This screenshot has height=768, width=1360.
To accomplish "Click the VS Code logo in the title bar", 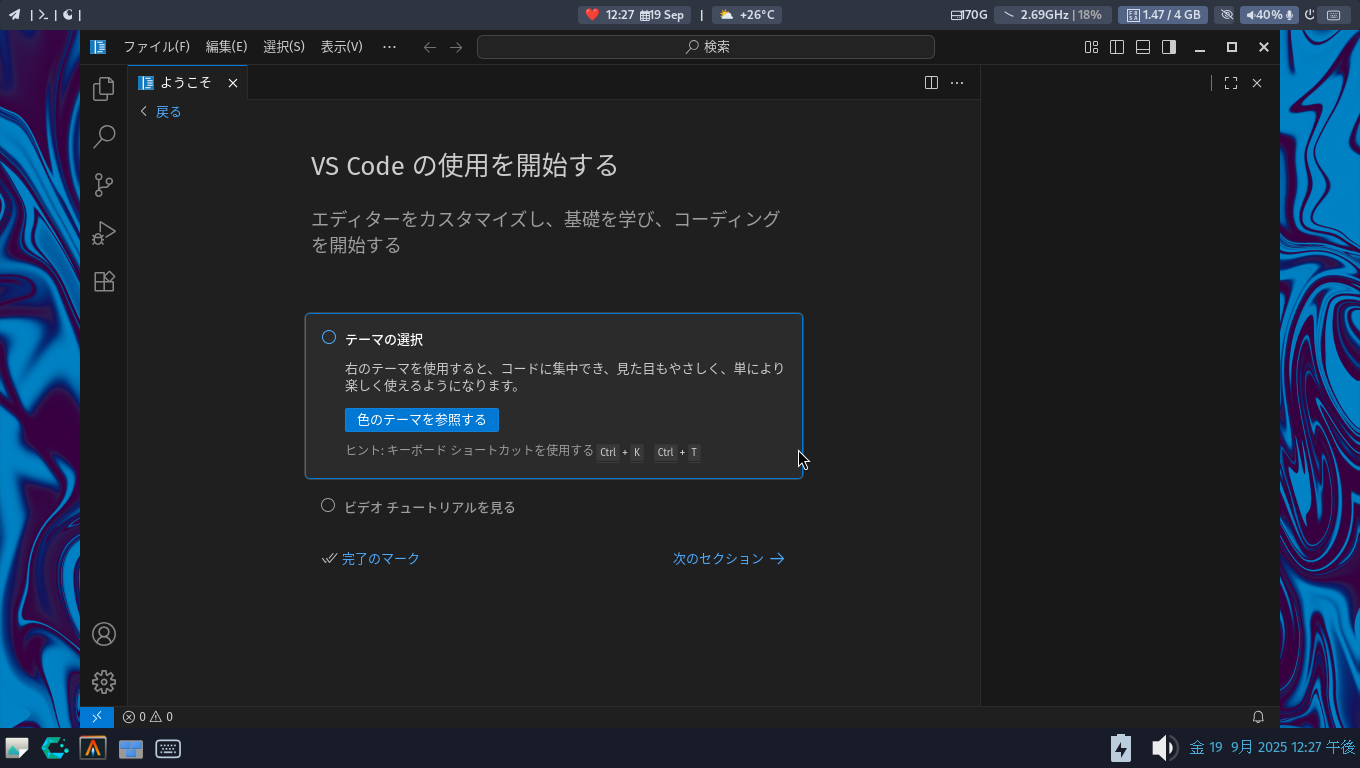I will (98, 47).
